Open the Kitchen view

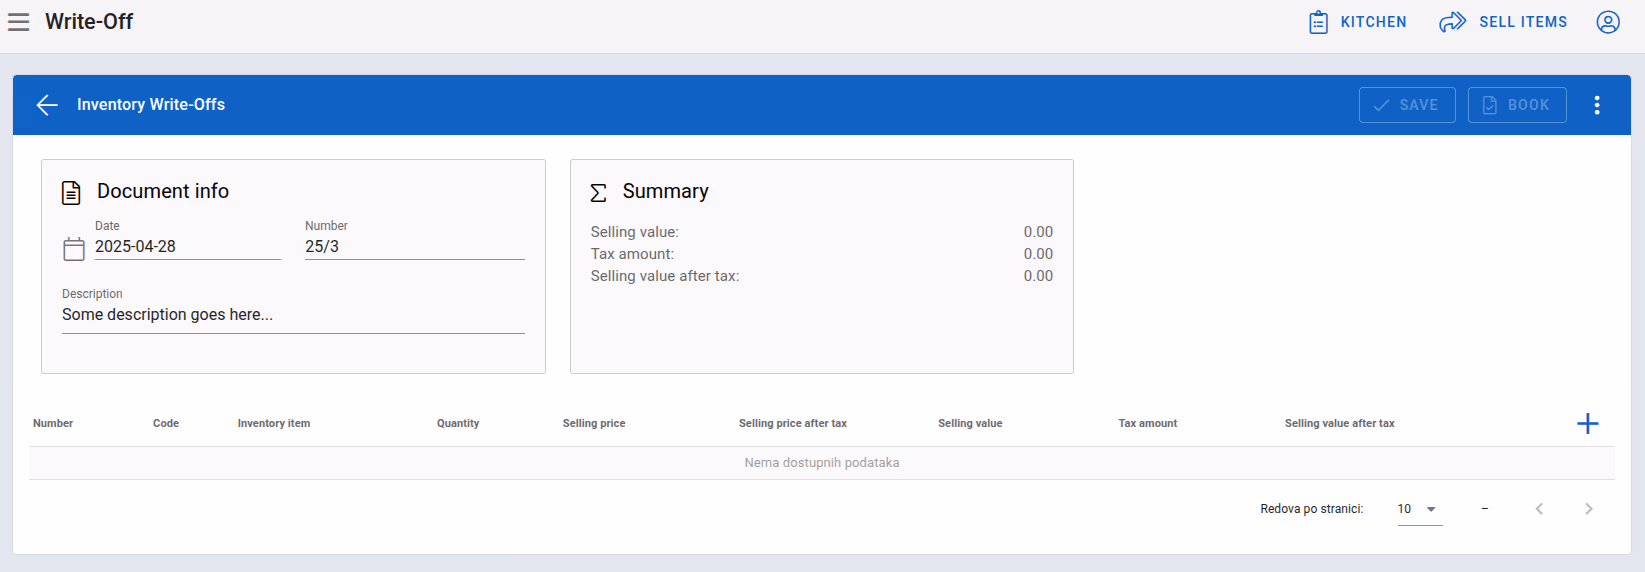[1358, 22]
